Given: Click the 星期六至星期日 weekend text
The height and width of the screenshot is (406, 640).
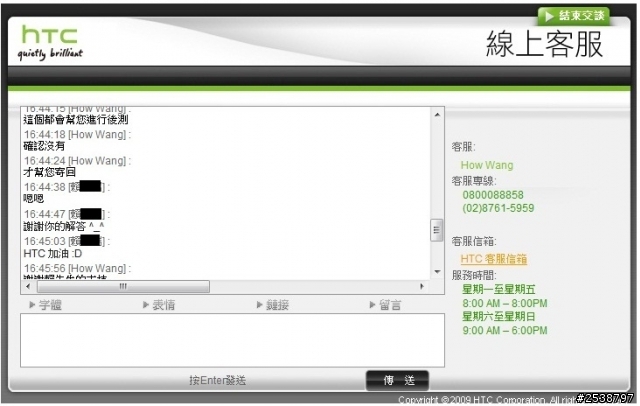Looking at the screenshot, I should tap(498, 316).
